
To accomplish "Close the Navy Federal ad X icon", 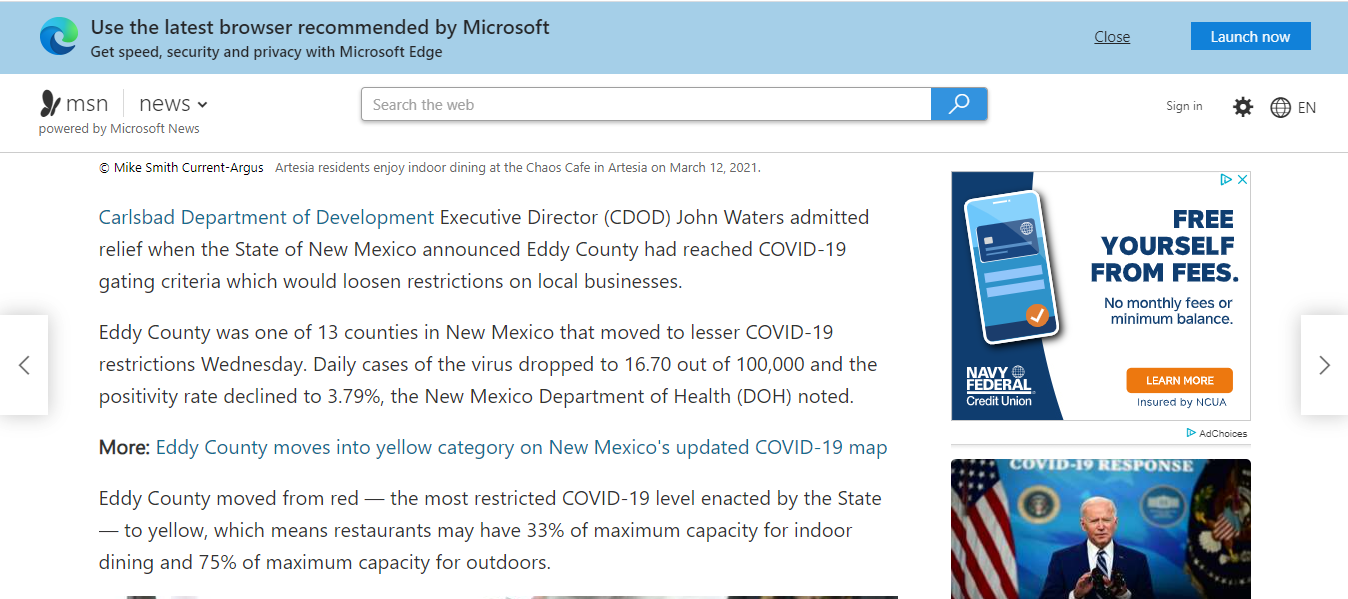I will coord(1242,180).
